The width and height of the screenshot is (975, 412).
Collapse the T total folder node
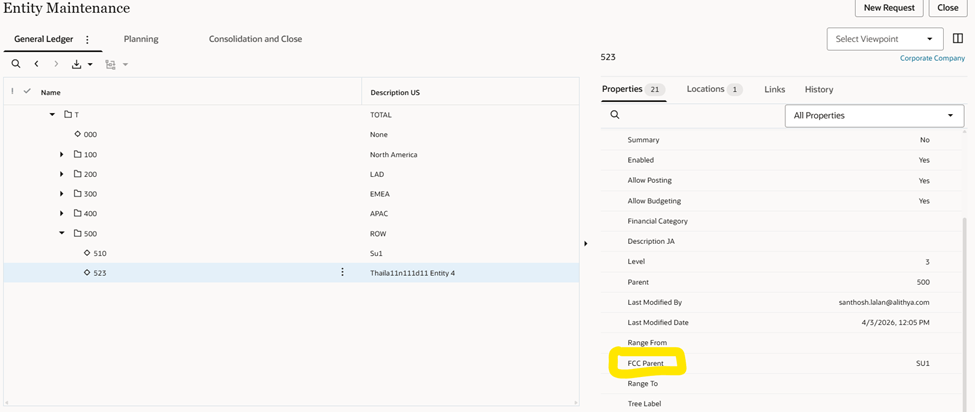click(x=52, y=115)
